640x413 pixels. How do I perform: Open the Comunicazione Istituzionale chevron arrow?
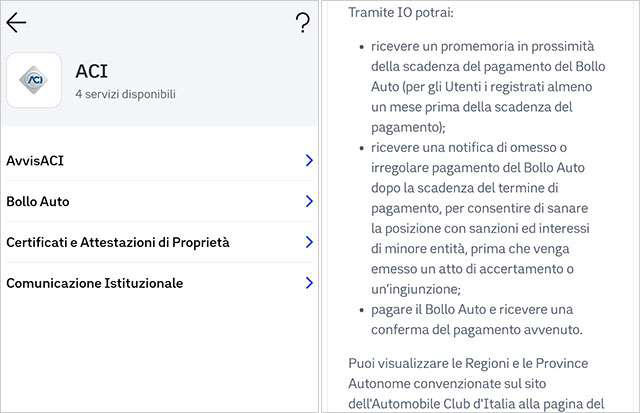click(309, 283)
